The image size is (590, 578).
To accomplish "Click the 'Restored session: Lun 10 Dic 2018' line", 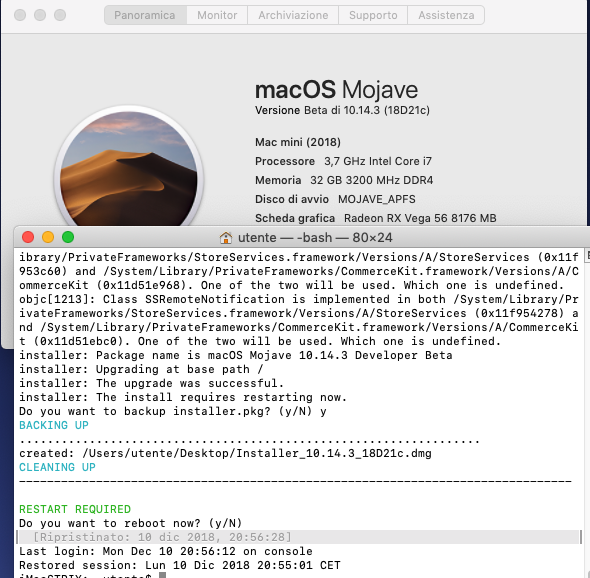I will point(179,565).
